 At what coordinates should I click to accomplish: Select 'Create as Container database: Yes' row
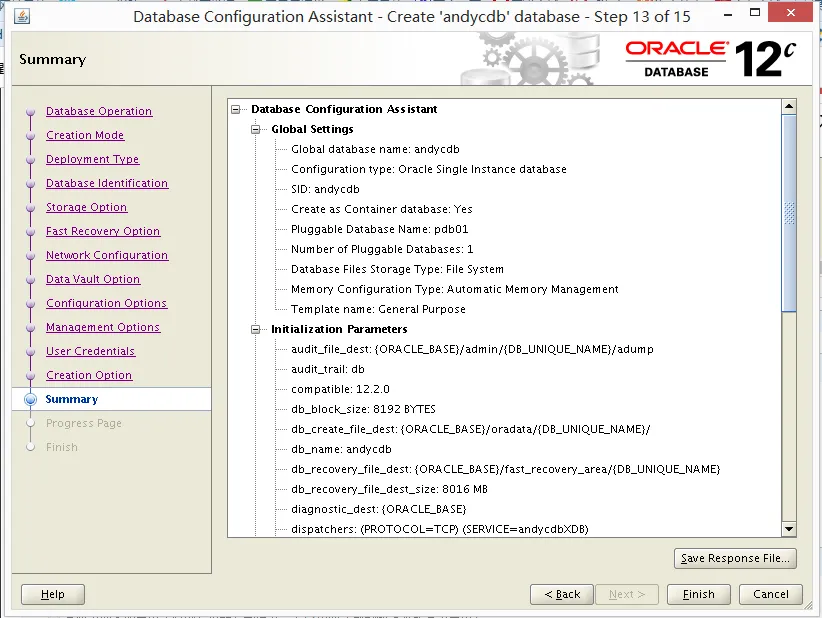click(382, 209)
